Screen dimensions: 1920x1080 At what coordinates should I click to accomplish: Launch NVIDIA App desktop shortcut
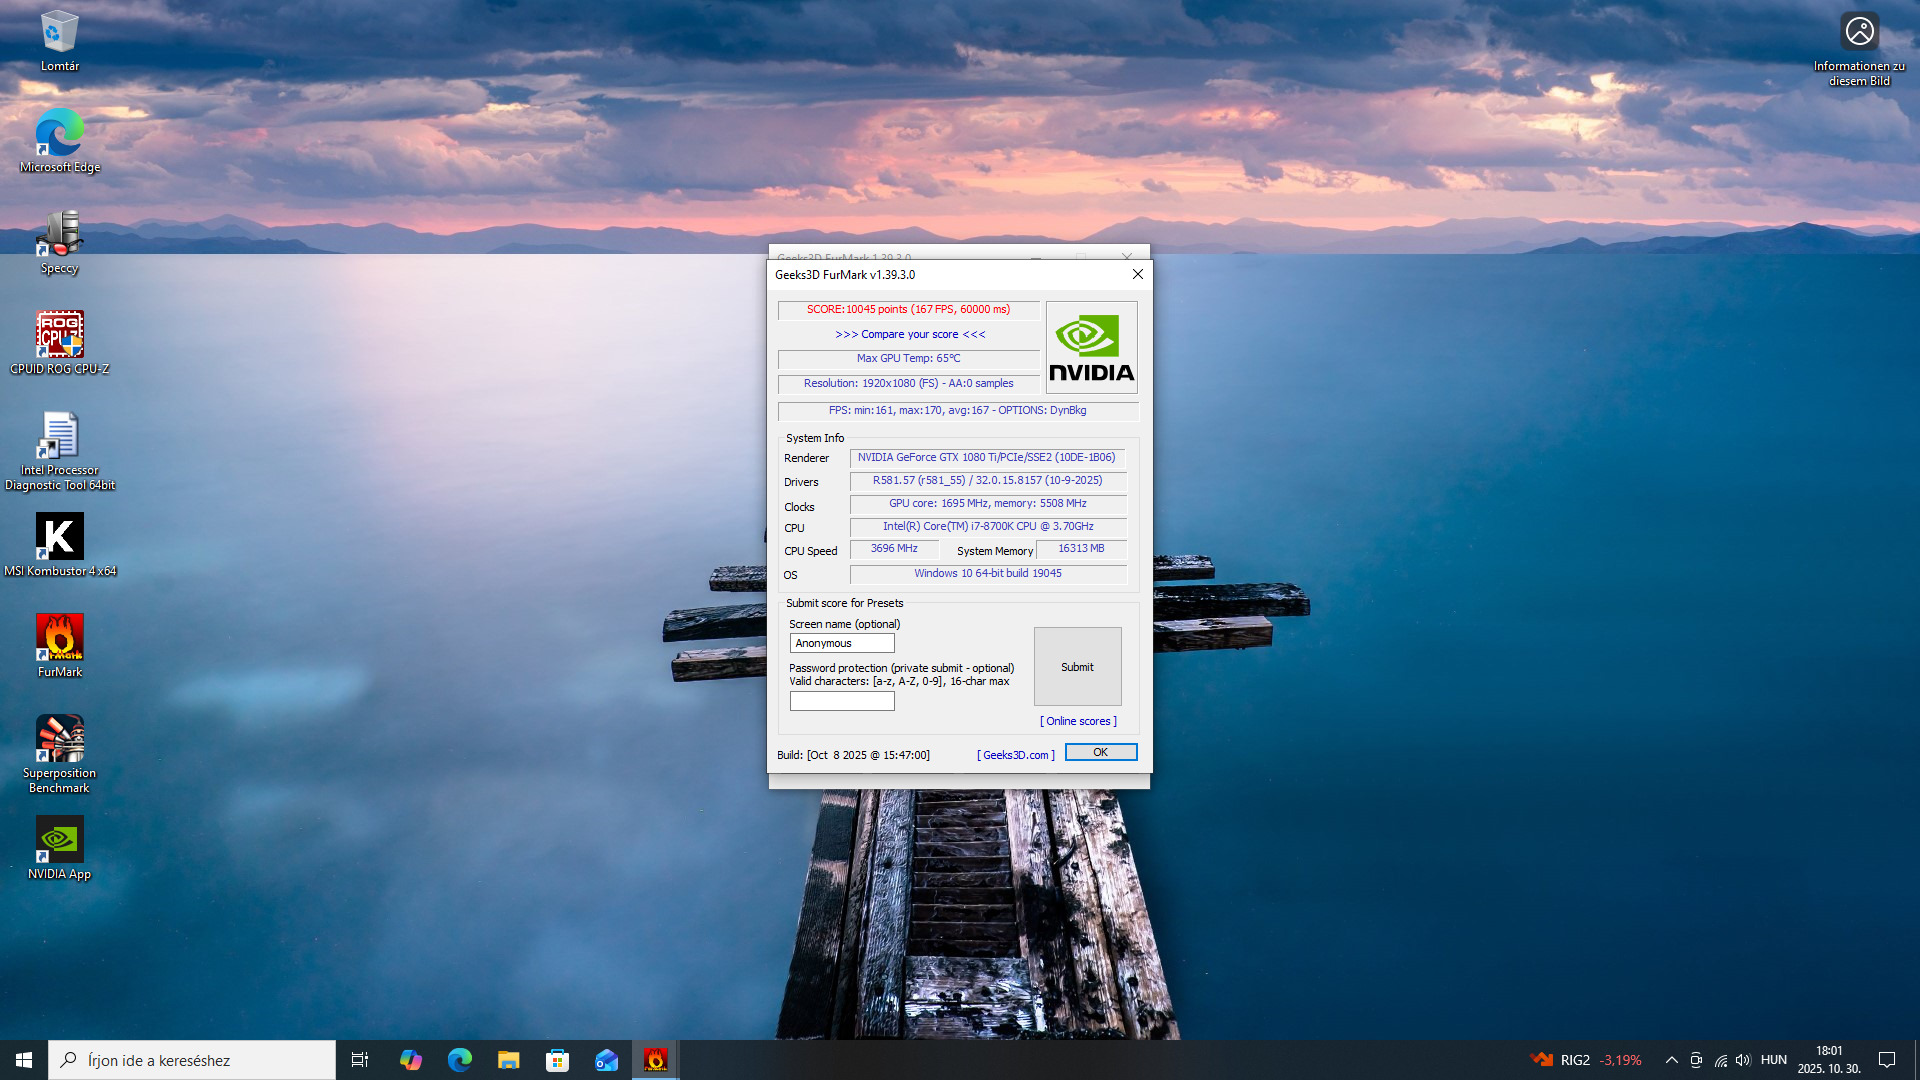(x=60, y=840)
